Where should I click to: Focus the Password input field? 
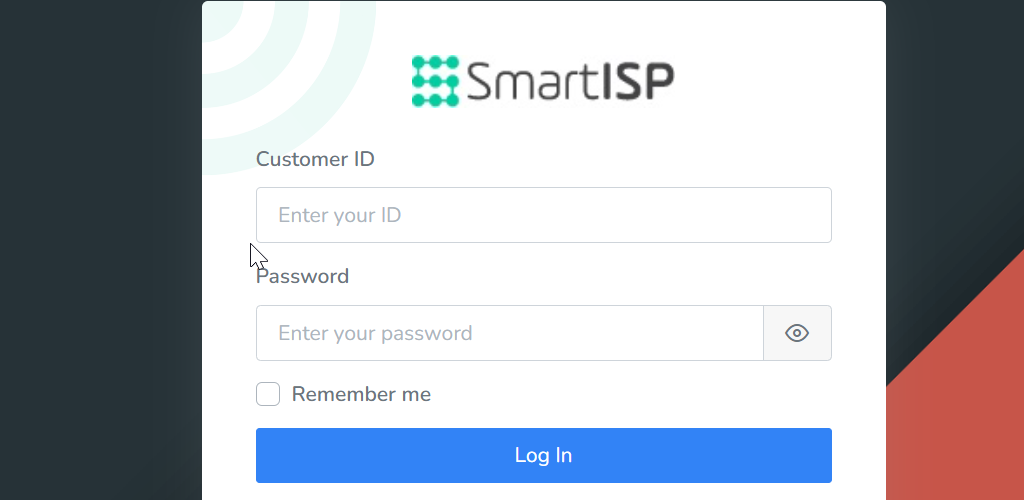(x=509, y=333)
